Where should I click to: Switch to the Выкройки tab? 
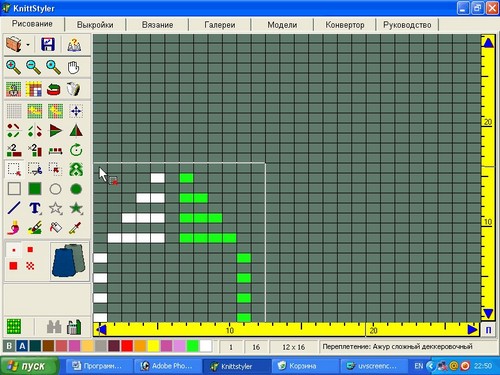click(95, 25)
